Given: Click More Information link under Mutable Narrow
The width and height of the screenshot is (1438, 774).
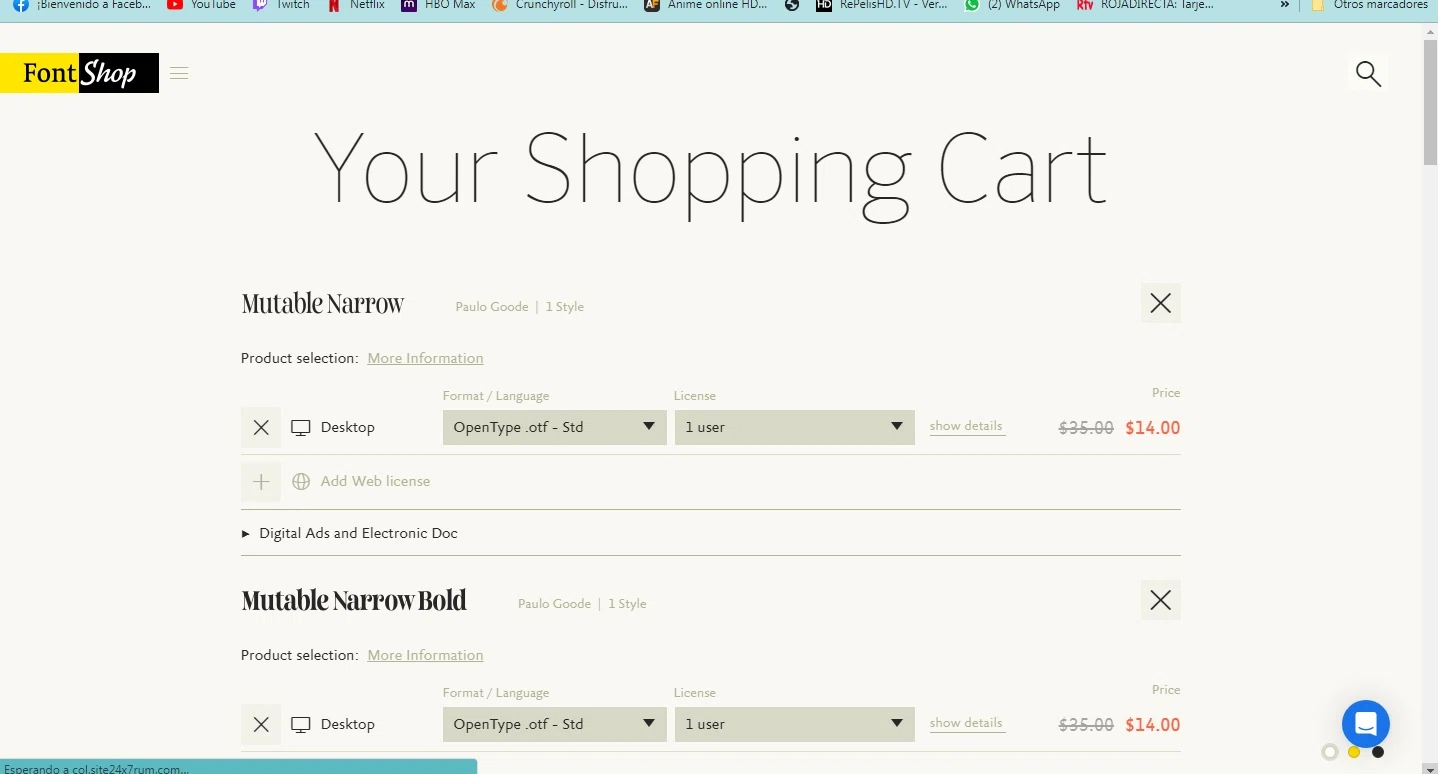Looking at the screenshot, I should coord(425,358).
